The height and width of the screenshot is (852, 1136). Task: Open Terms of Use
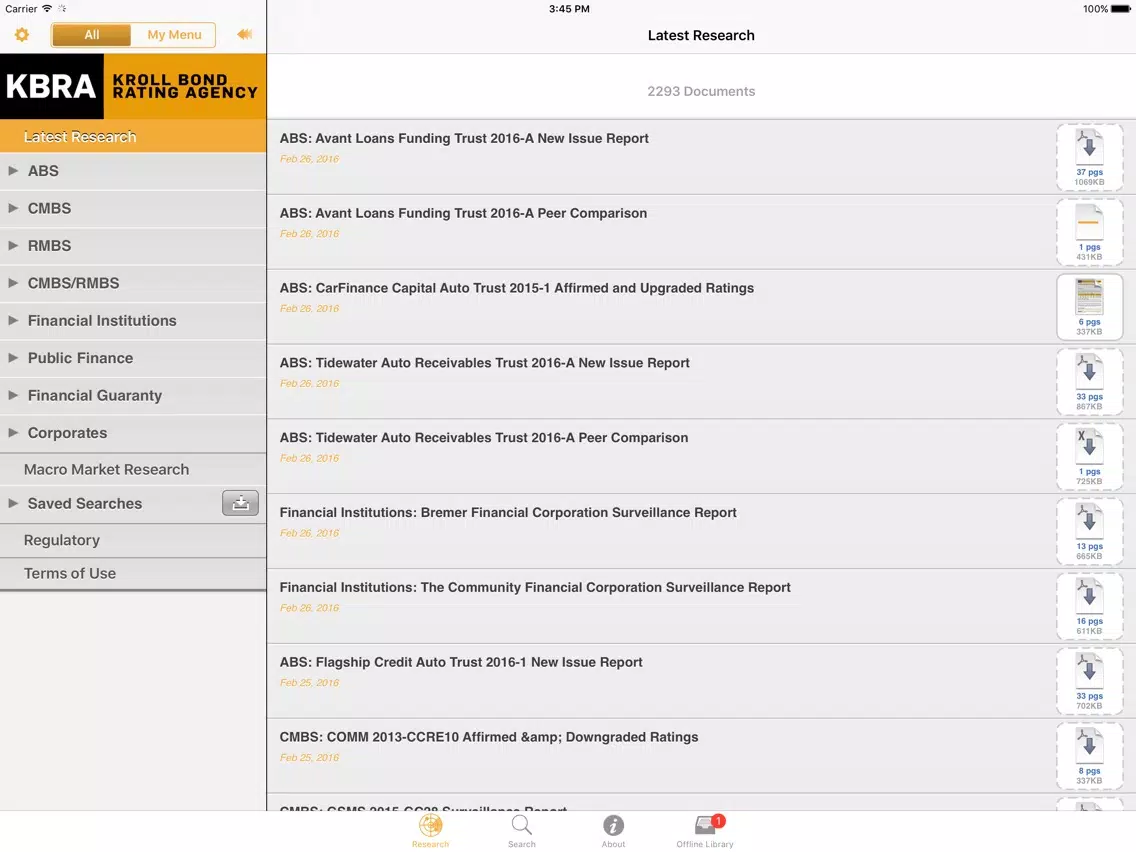pyautogui.click(x=133, y=574)
